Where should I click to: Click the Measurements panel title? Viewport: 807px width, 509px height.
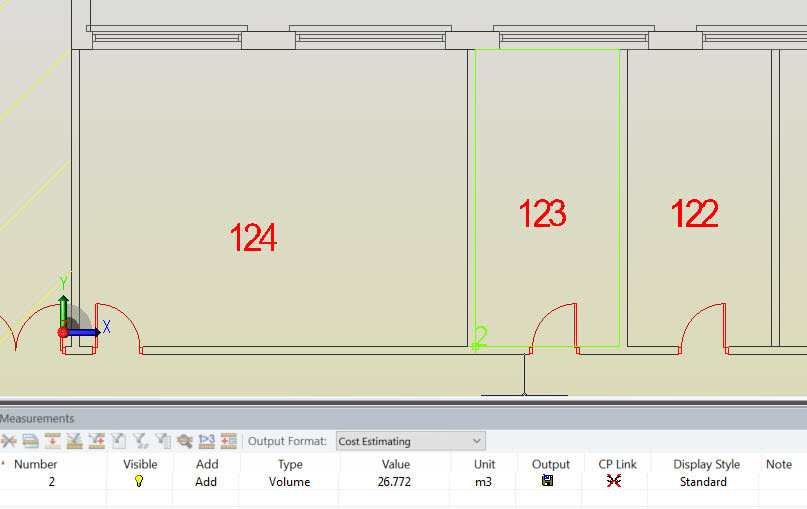coord(37,418)
